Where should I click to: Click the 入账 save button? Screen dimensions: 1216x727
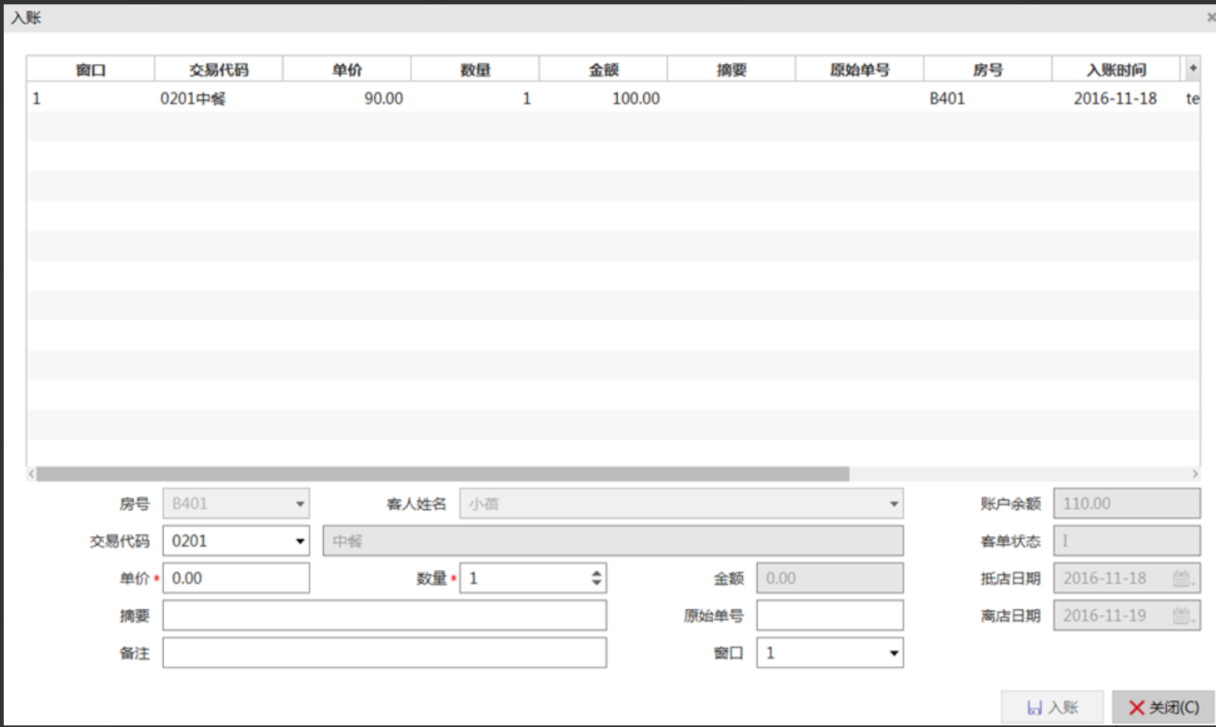[1052, 707]
